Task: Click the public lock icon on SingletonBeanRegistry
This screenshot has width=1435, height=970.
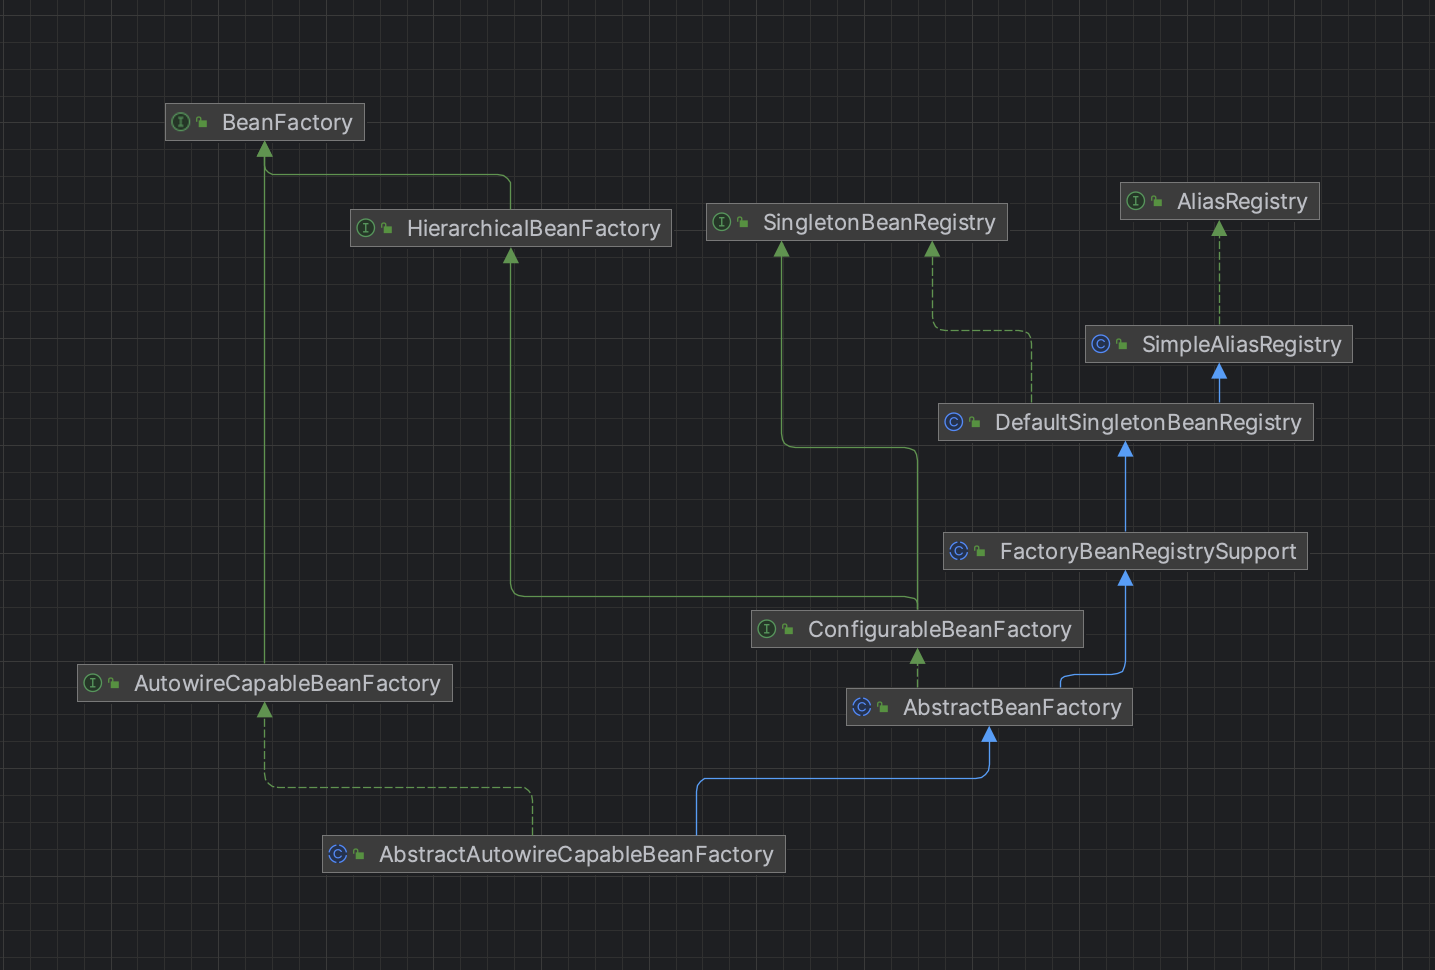Action: click(x=743, y=222)
